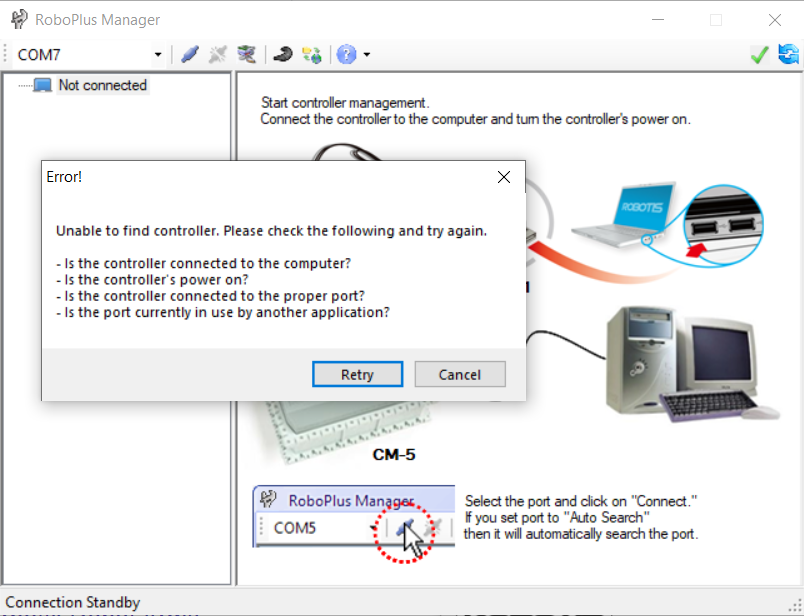The height and width of the screenshot is (616, 804).
Task: Close the RoboPlus Manager window
Action: 774,20
